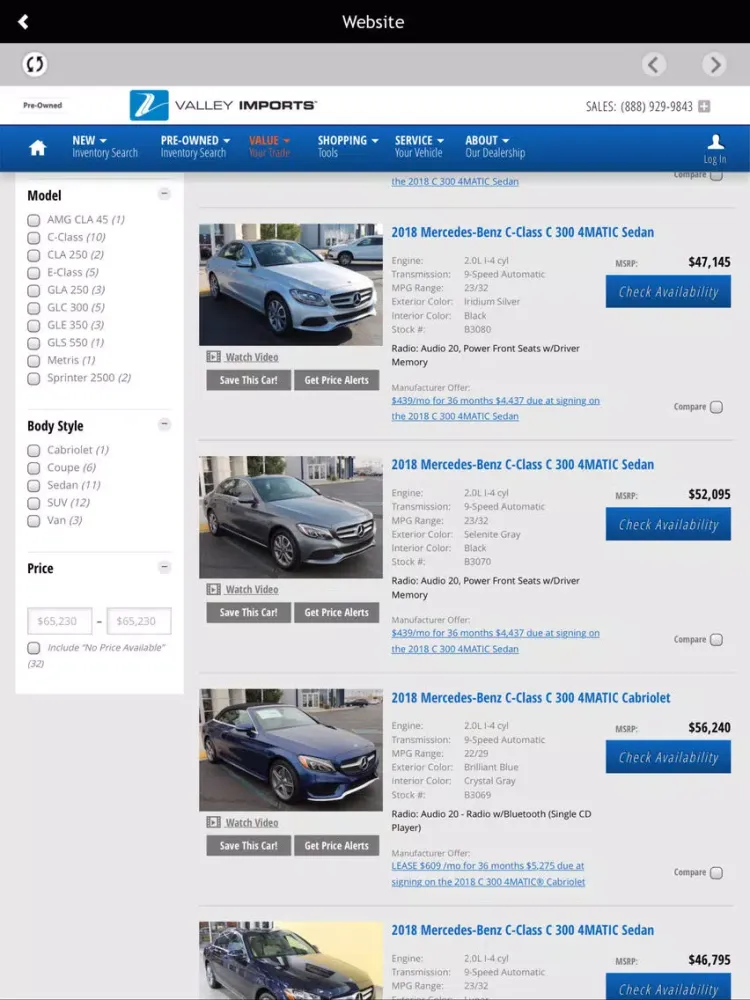Image resolution: width=750 pixels, height=1000 pixels.
Task: Check the GLS 550 model filter
Action: [34, 343]
